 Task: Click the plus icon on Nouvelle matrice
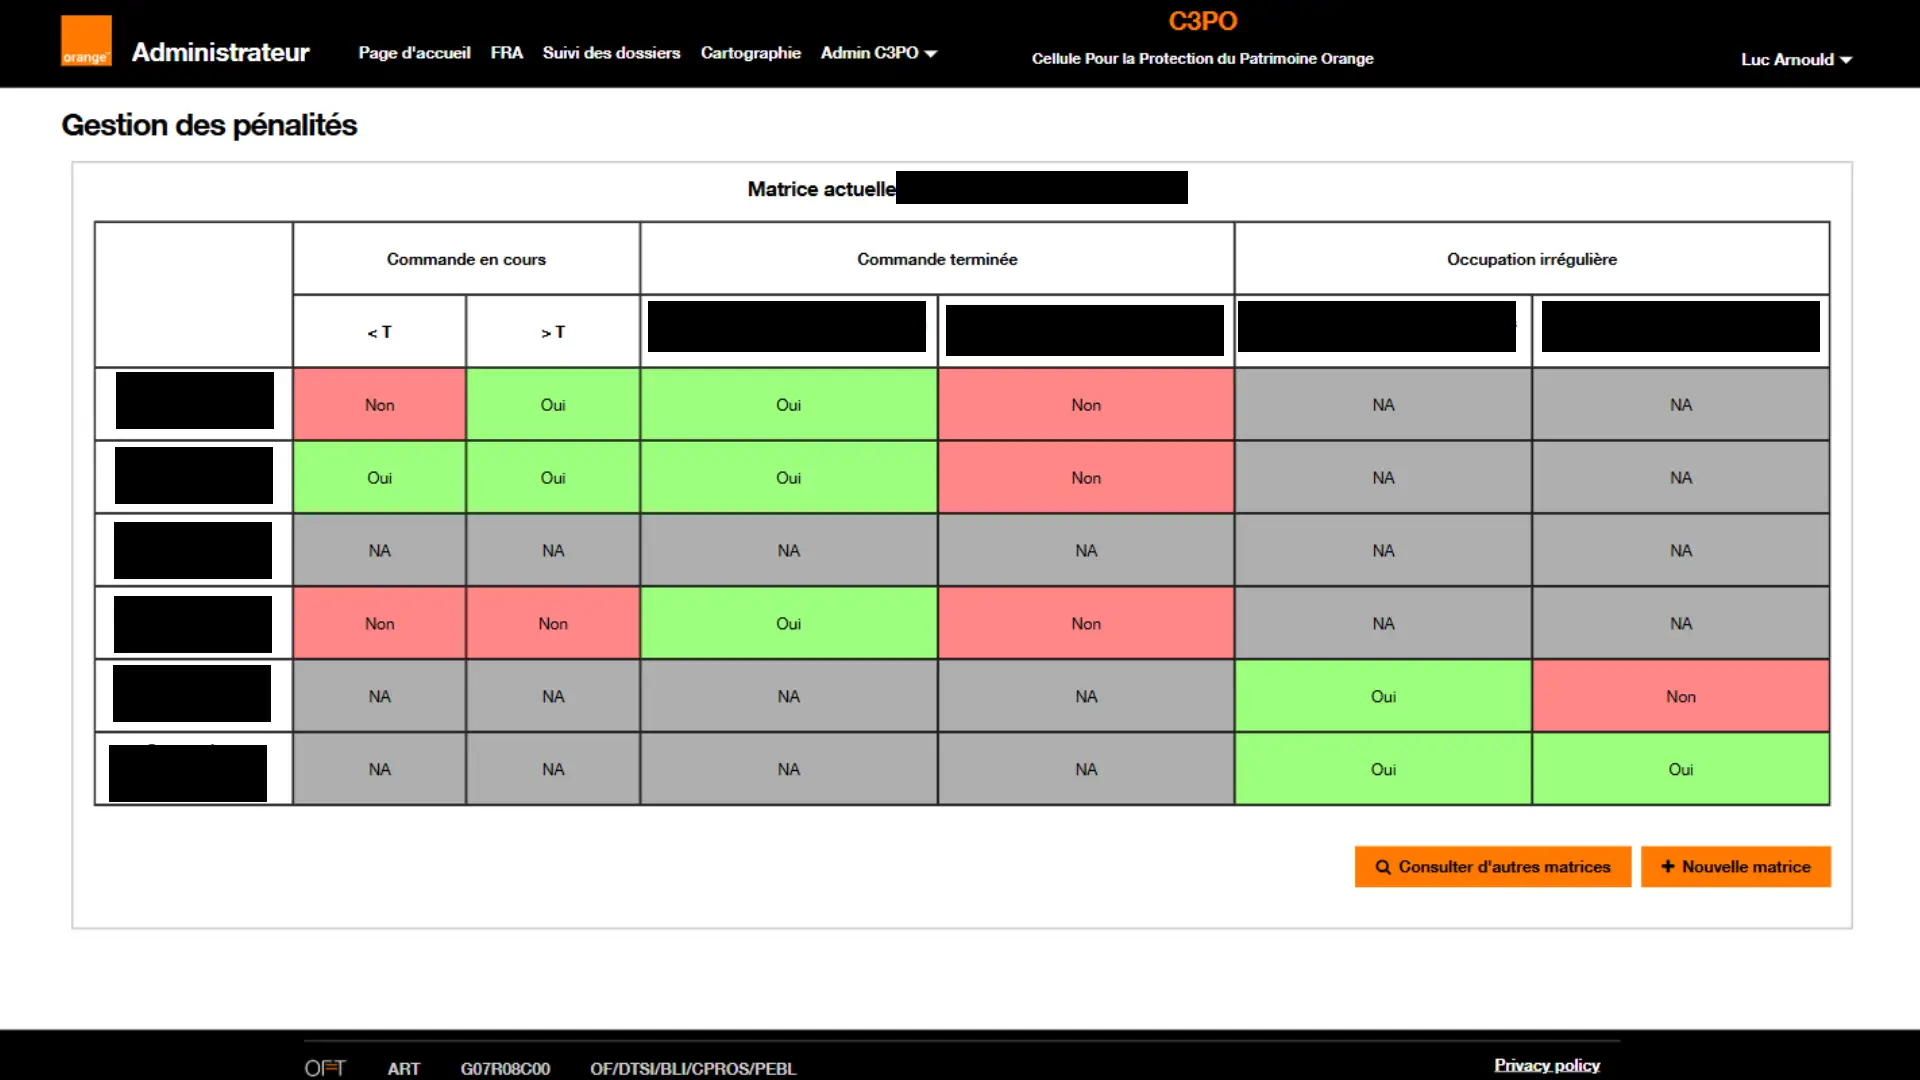pyautogui.click(x=1667, y=867)
